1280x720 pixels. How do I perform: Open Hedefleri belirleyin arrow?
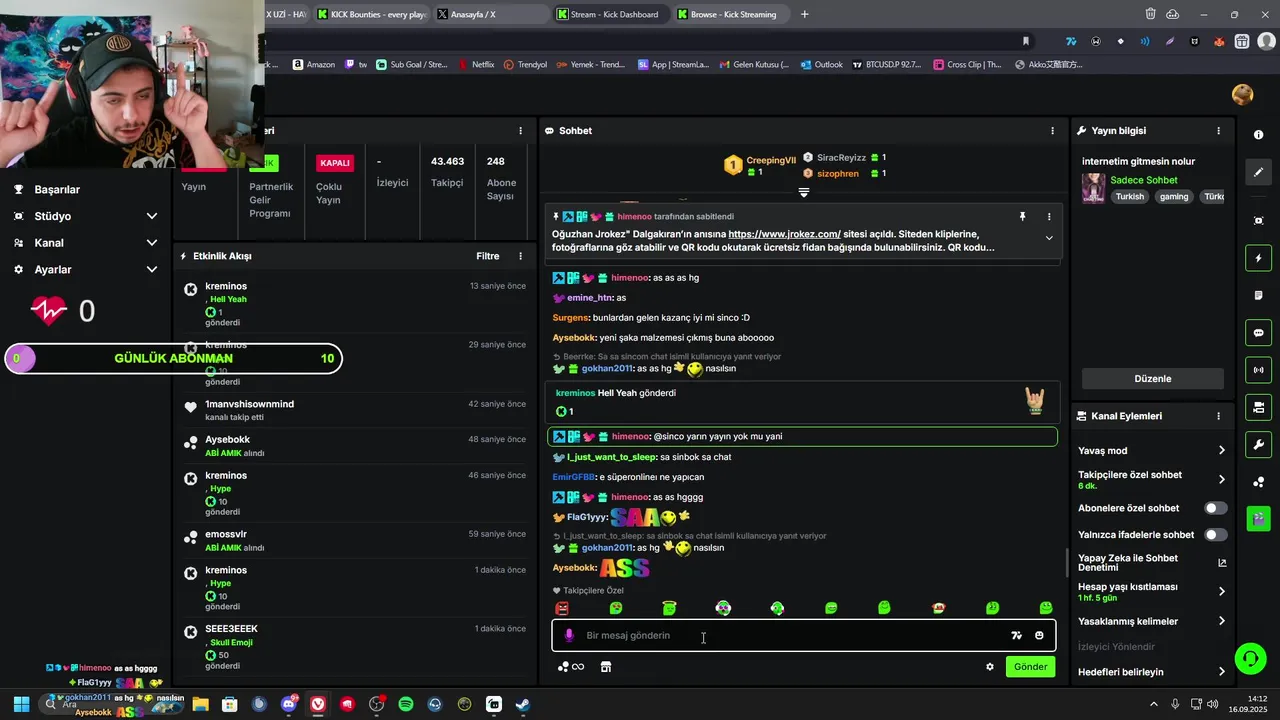(1221, 672)
